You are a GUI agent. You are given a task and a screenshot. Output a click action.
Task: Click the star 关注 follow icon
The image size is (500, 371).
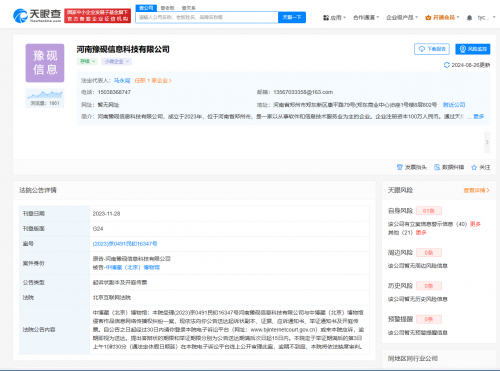[x=474, y=167]
